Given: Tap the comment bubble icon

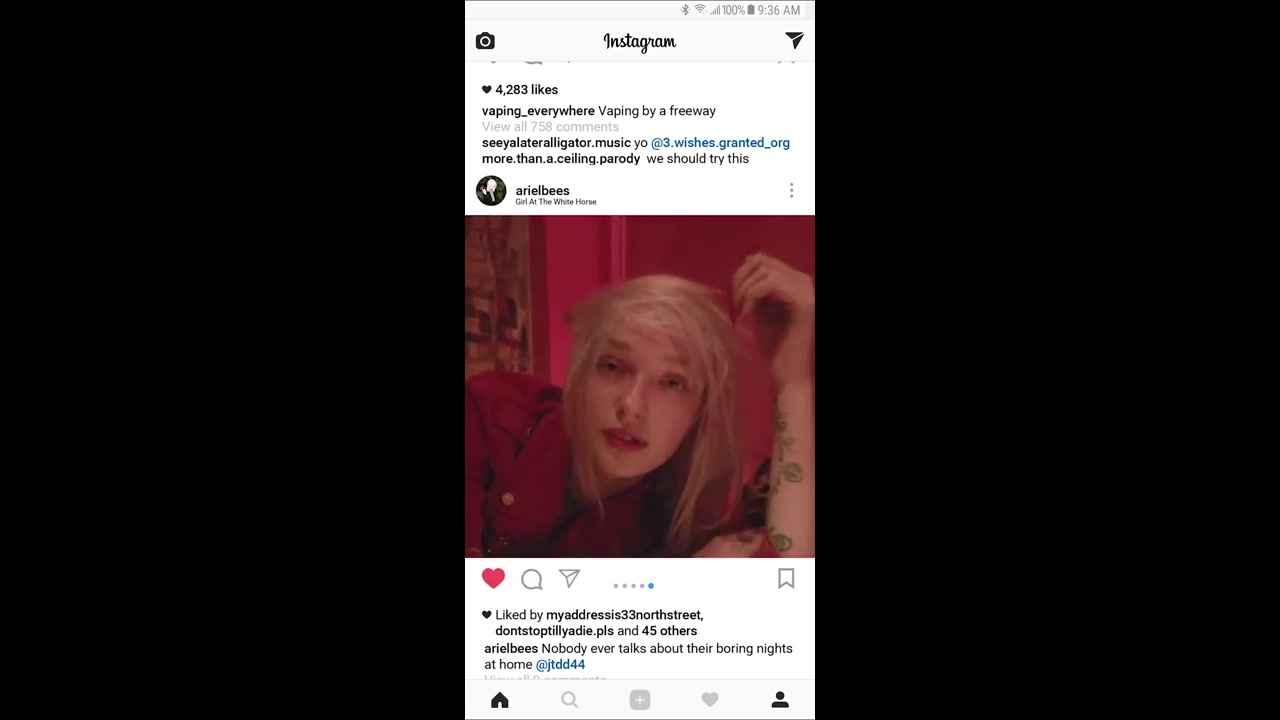Looking at the screenshot, I should coord(532,579).
